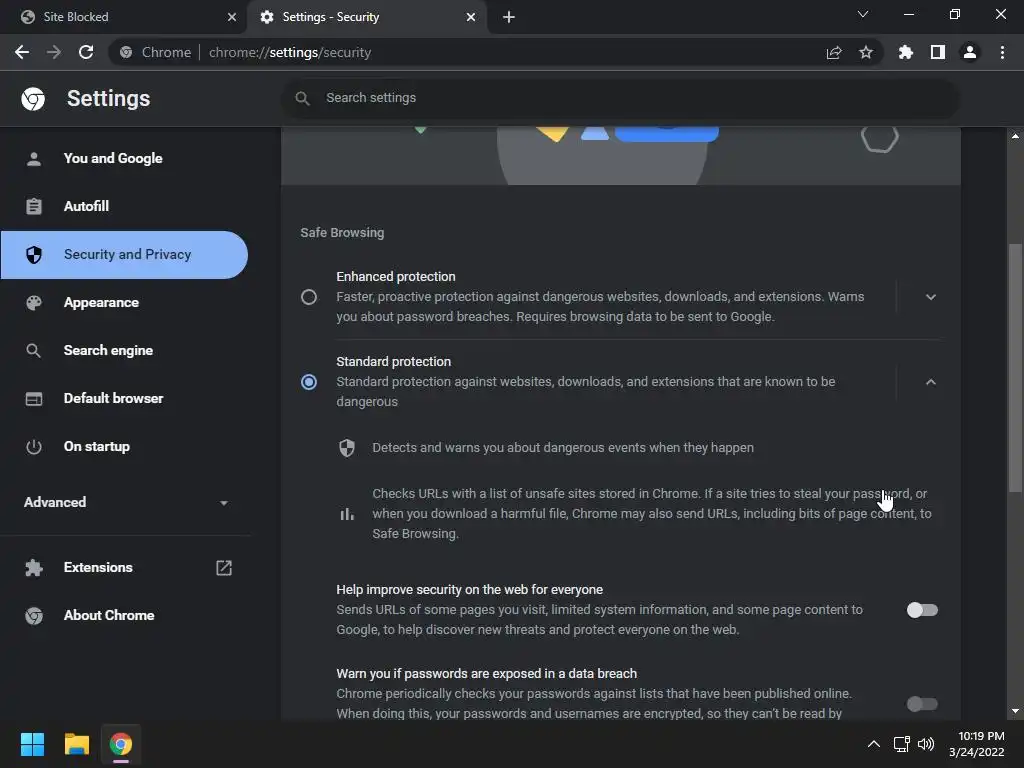
Task: Expand Enhanced protection details chevron
Action: (x=931, y=297)
